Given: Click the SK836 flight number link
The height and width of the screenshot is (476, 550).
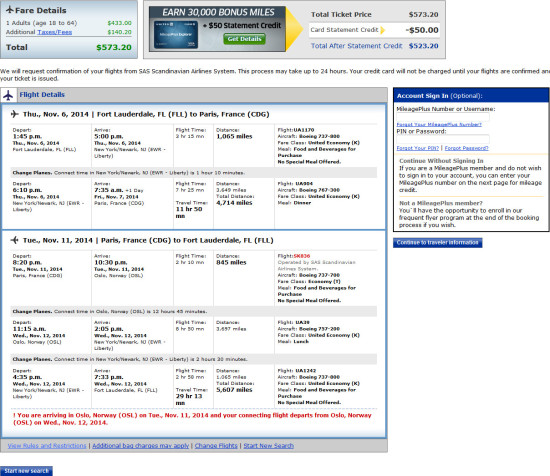Looking at the screenshot, I should [x=302, y=256].
